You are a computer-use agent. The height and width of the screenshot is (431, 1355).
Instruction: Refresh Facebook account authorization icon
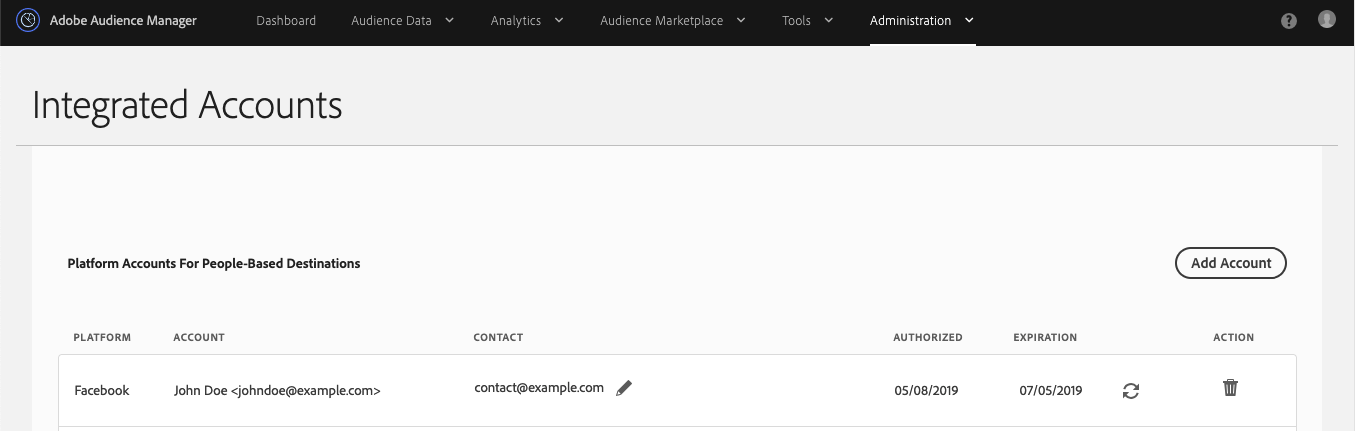(x=1131, y=391)
